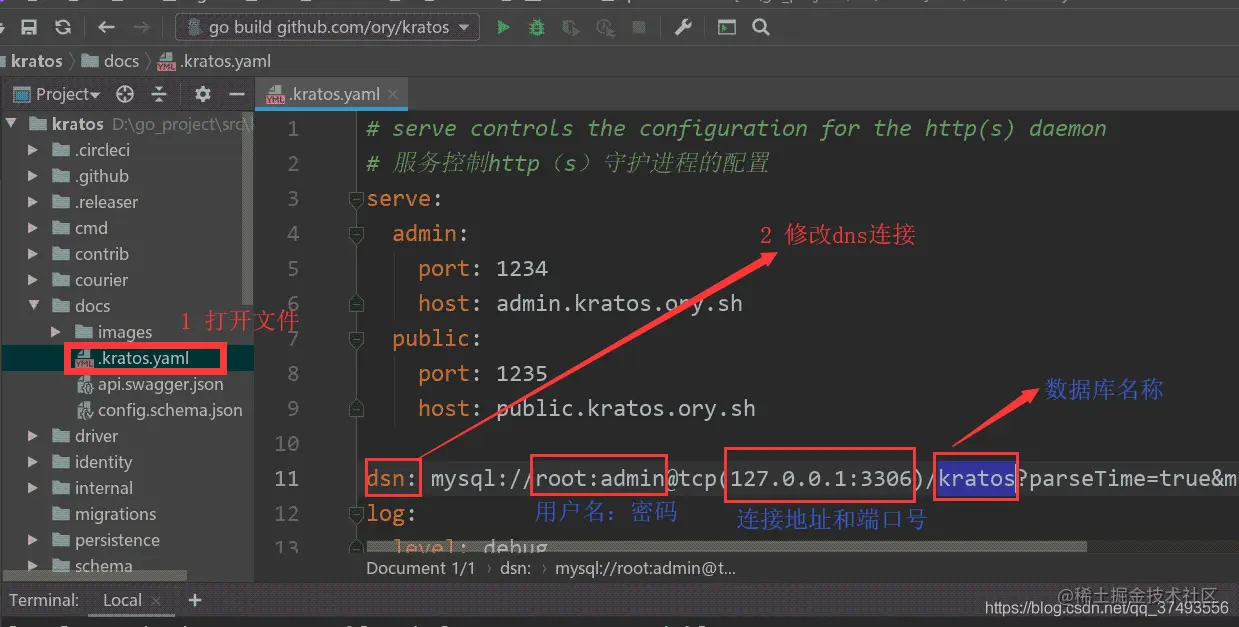Expand the persistence folder arrow
Viewport: 1239px width, 627px height.
[34, 540]
